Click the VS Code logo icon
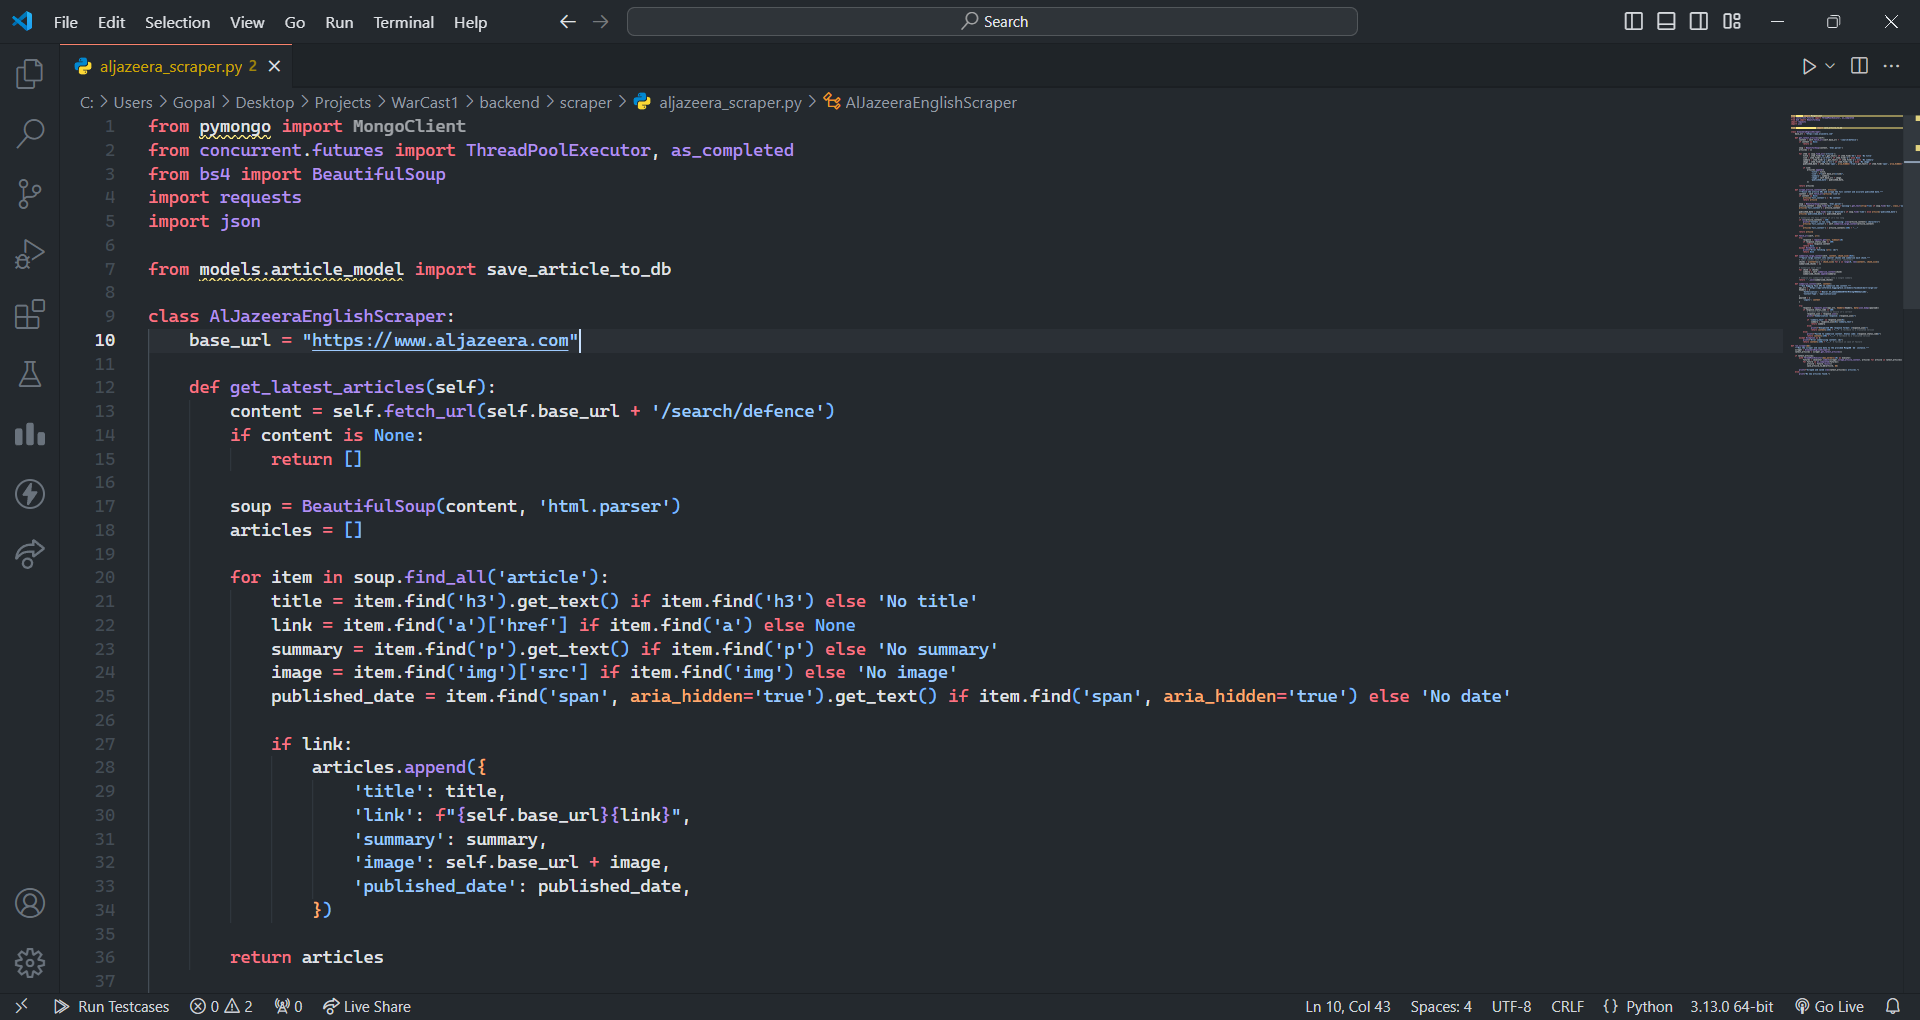Screen dimensions: 1920x1020 click(x=22, y=21)
